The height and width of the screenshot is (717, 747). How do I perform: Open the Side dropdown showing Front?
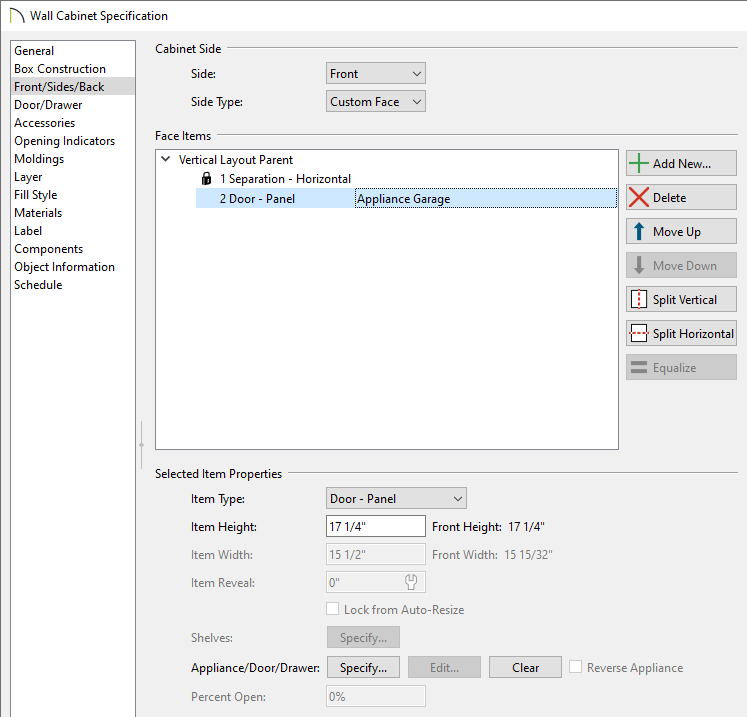tap(375, 73)
